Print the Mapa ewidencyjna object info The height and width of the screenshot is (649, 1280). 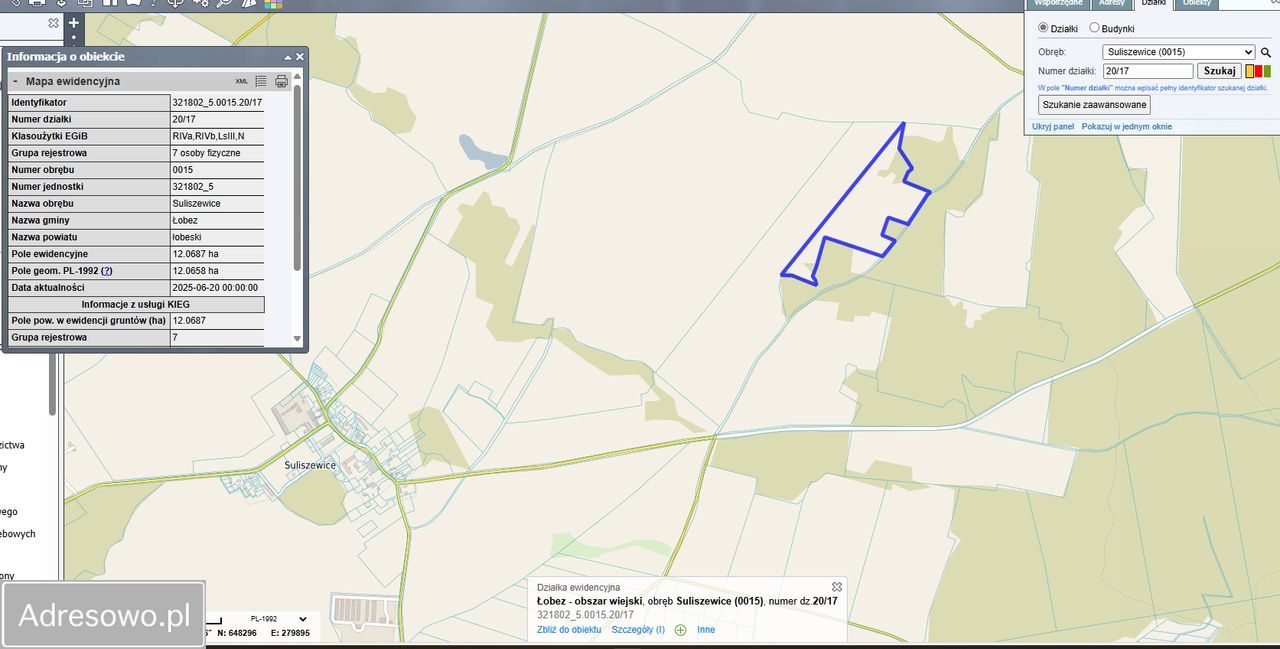click(282, 81)
